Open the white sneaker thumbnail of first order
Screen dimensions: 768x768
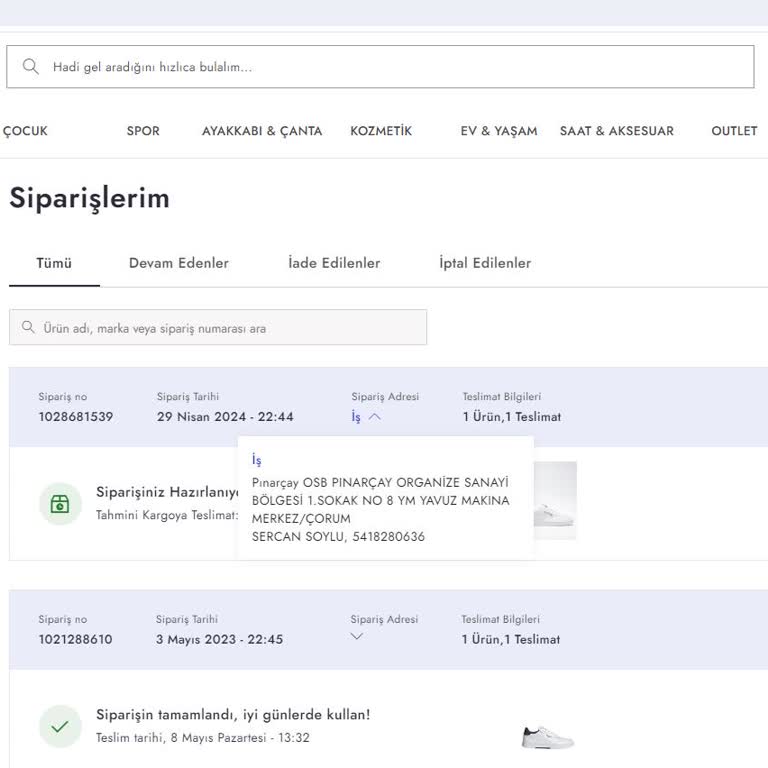(x=555, y=501)
